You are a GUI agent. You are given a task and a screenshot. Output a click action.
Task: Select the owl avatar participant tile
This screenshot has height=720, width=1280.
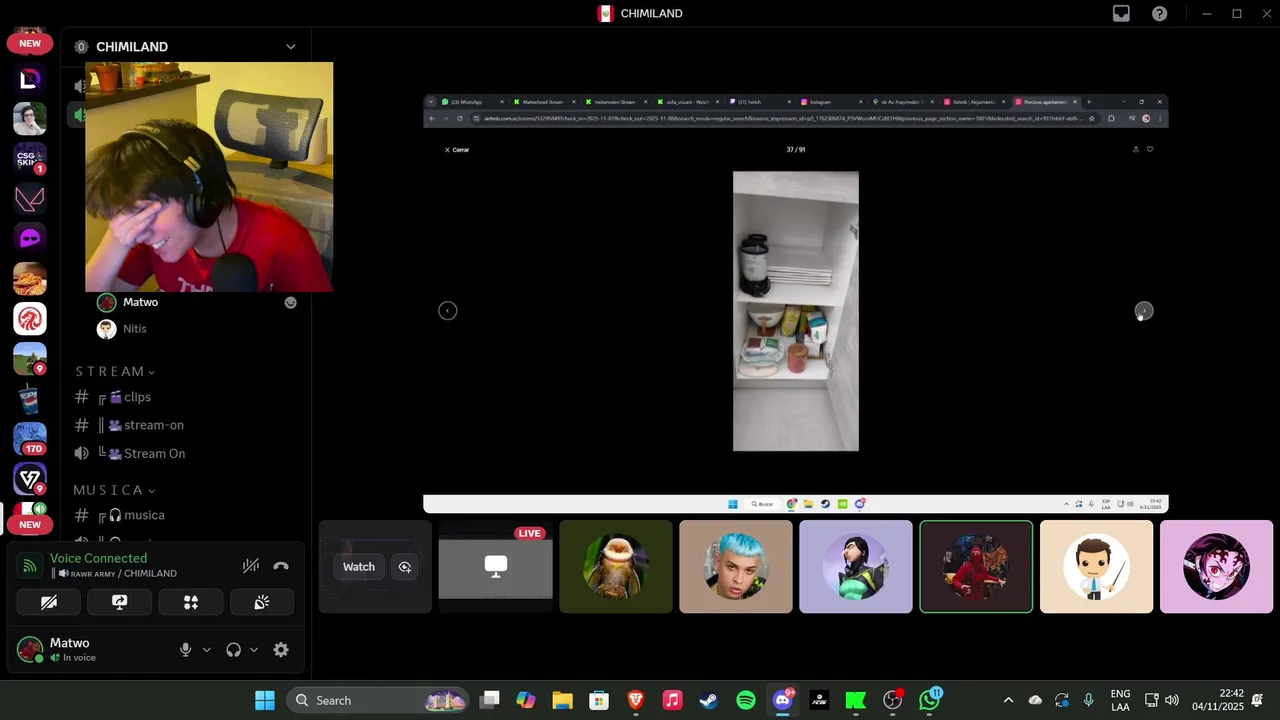616,566
